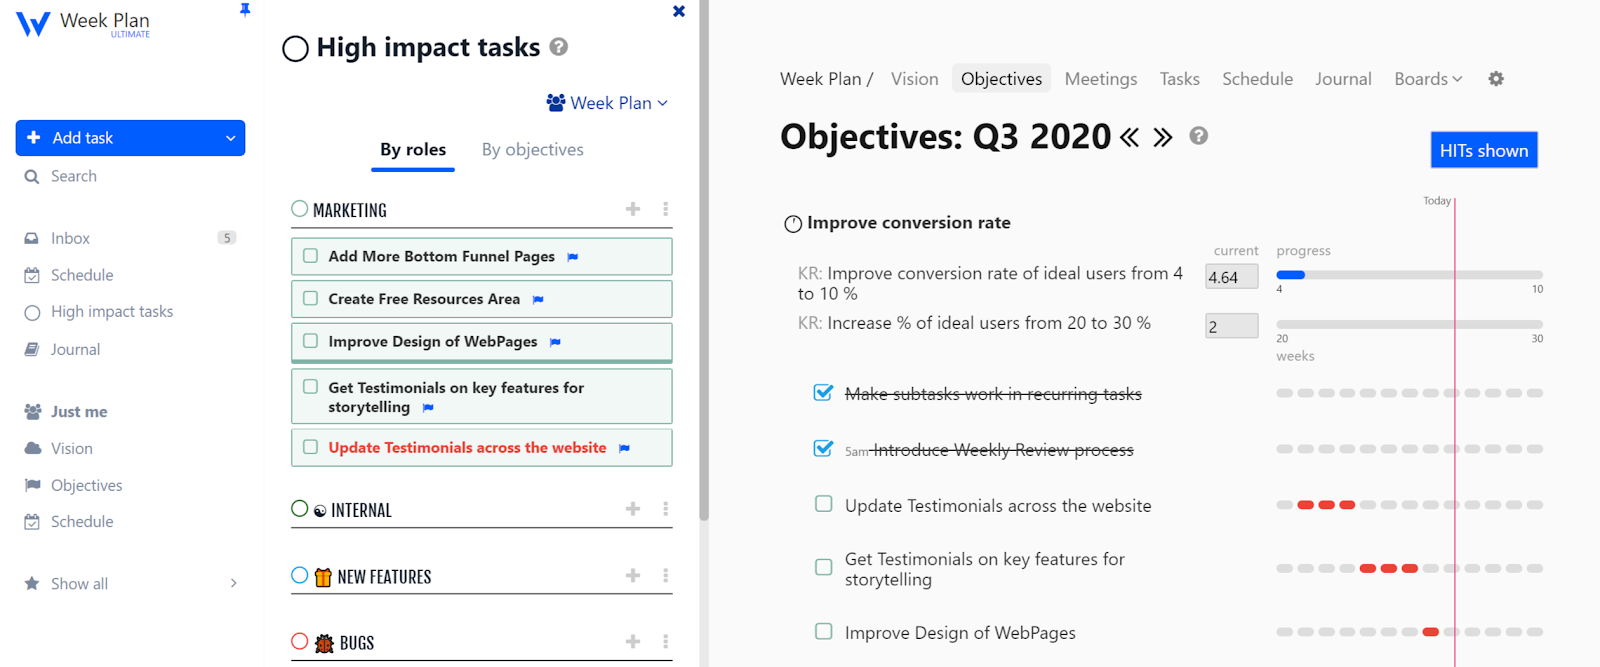The width and height of the screenshot is (1600, 667).
Task: Open help icon beside Objectives title
Action: point(1198,136)
